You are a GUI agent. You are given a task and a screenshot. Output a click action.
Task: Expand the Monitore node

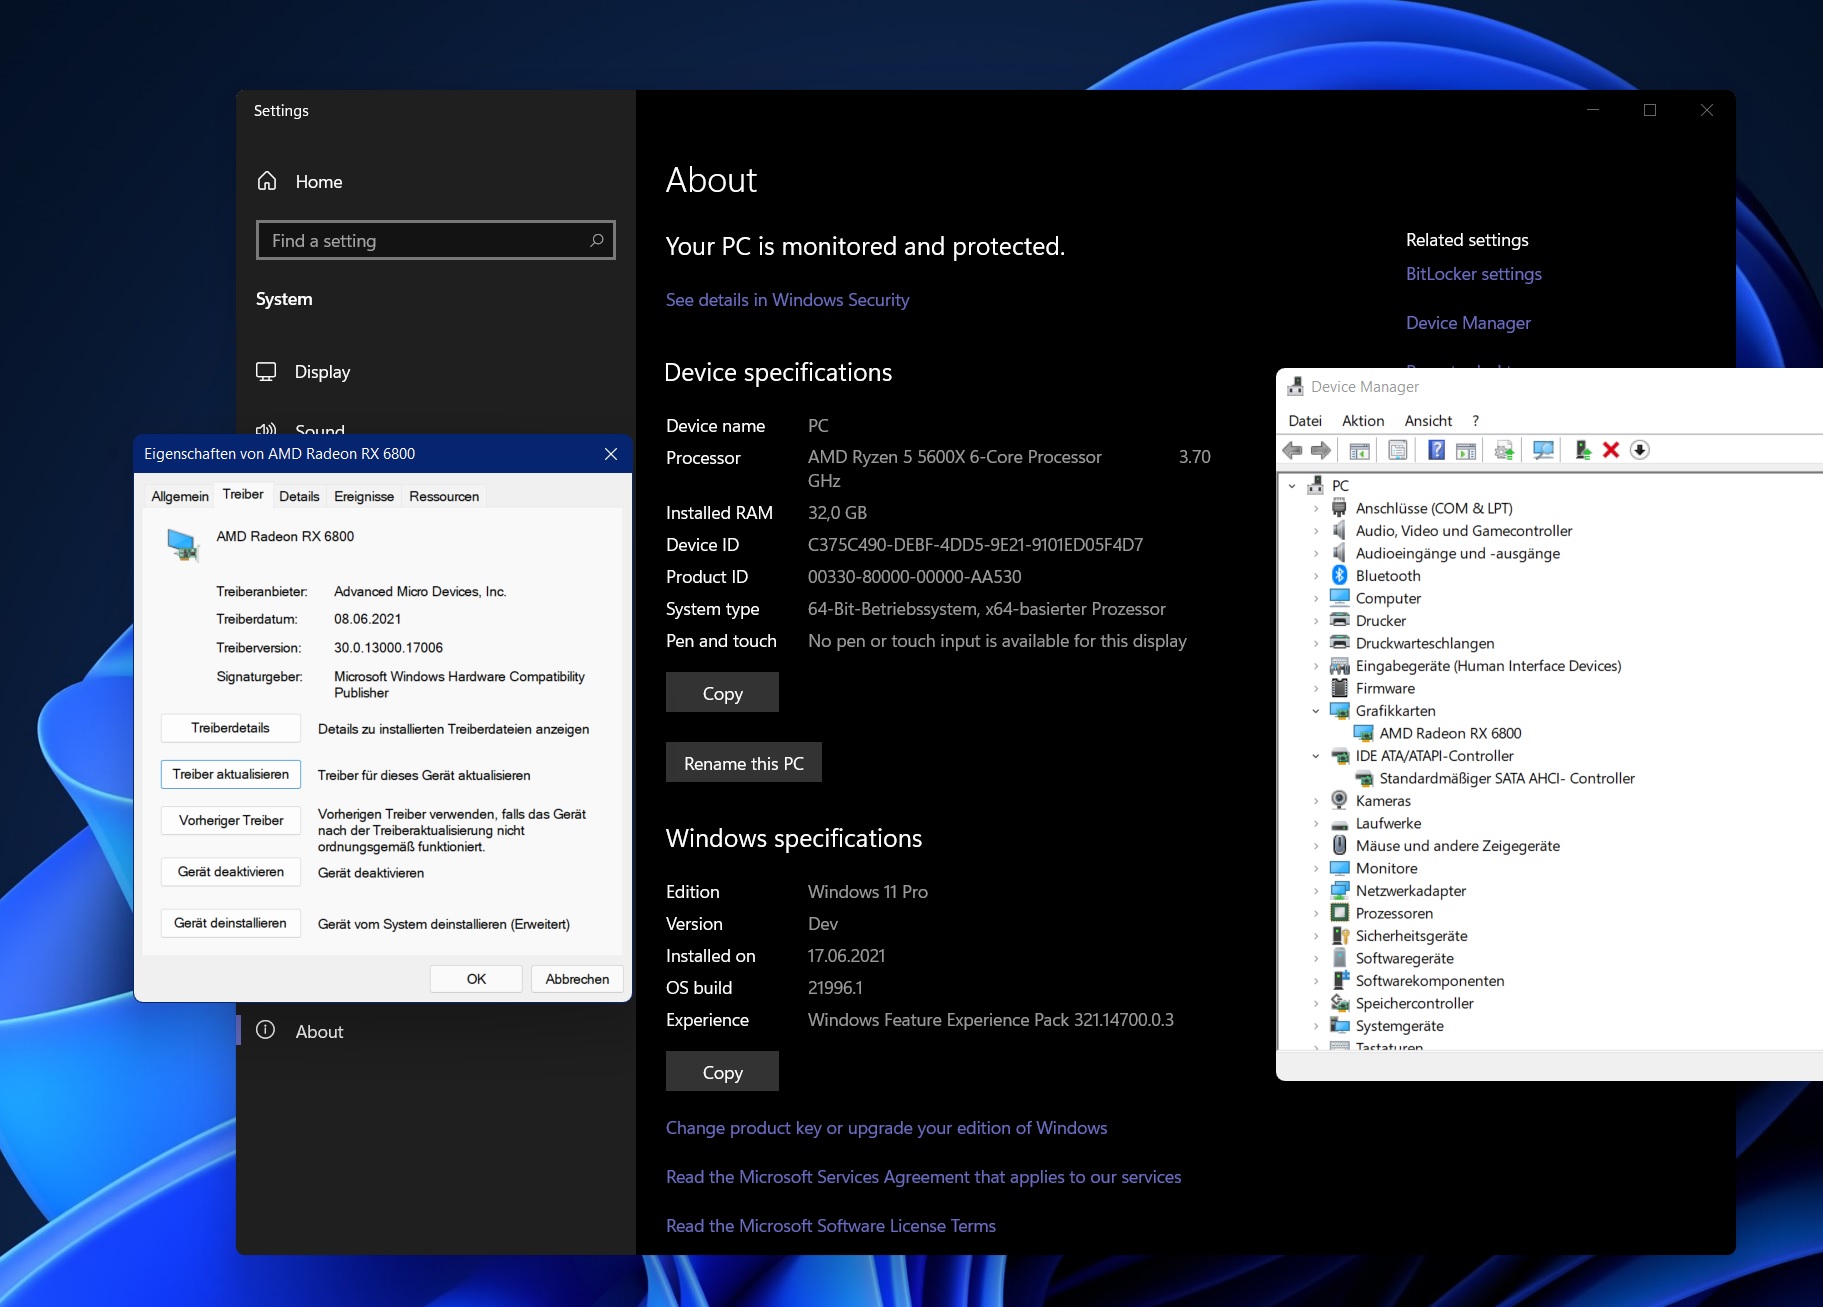tap(1316, 868)
